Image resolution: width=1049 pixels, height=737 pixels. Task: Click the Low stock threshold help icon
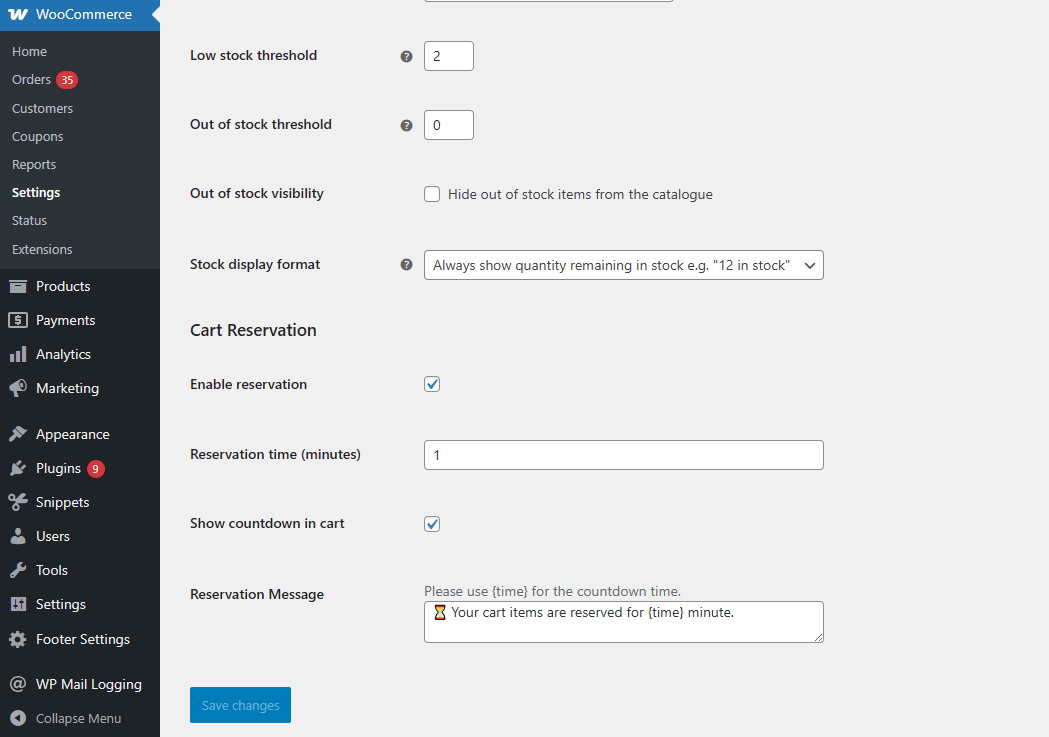pyautogui.click(x=406, y=57)
